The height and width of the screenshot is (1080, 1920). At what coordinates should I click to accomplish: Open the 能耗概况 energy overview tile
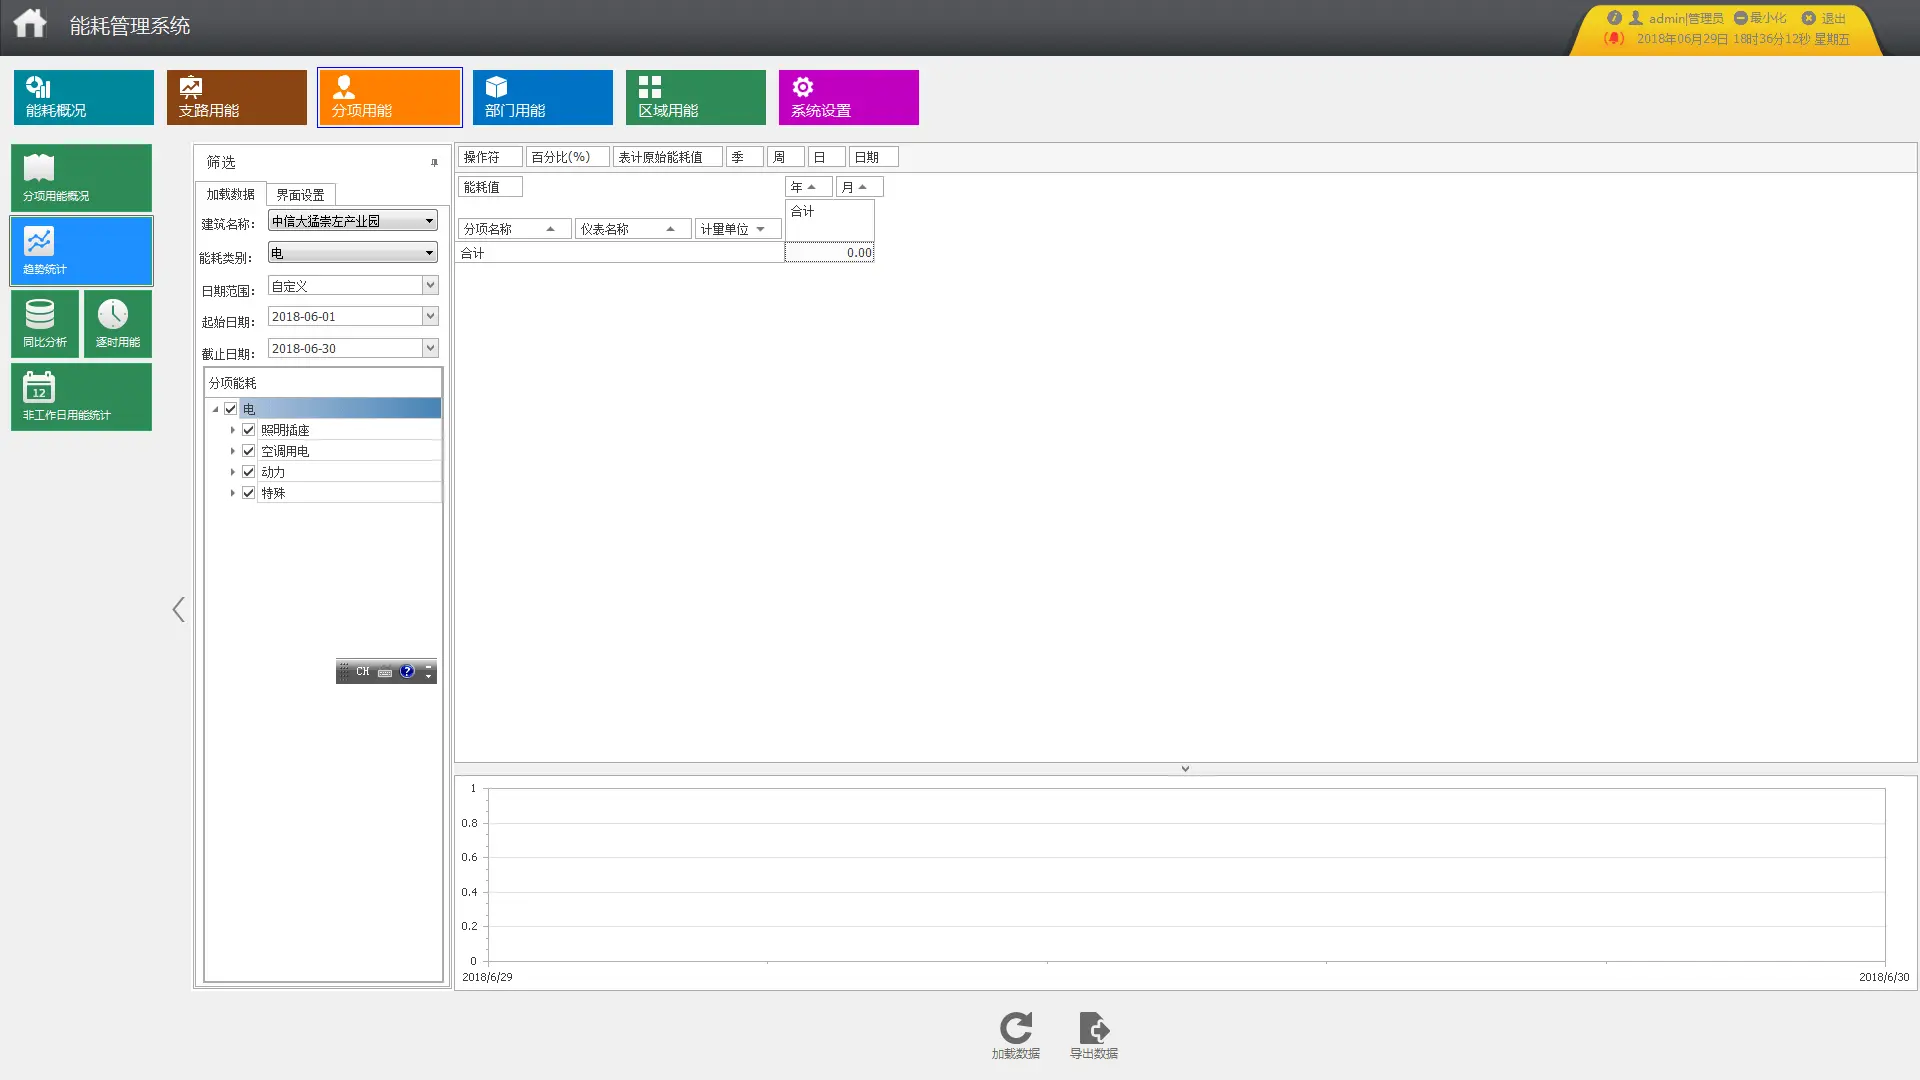[x=83, y=97]
